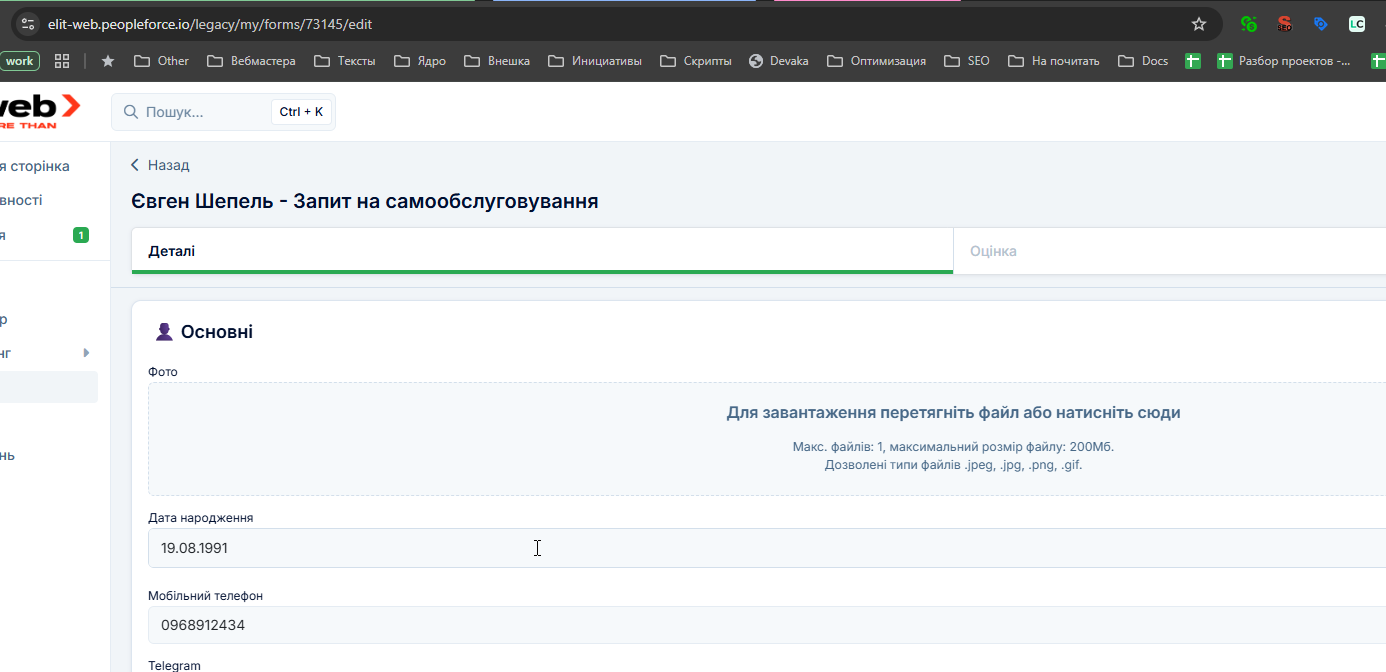Click the Дозволені типи файлів hint text

click(x=953, y=465)
